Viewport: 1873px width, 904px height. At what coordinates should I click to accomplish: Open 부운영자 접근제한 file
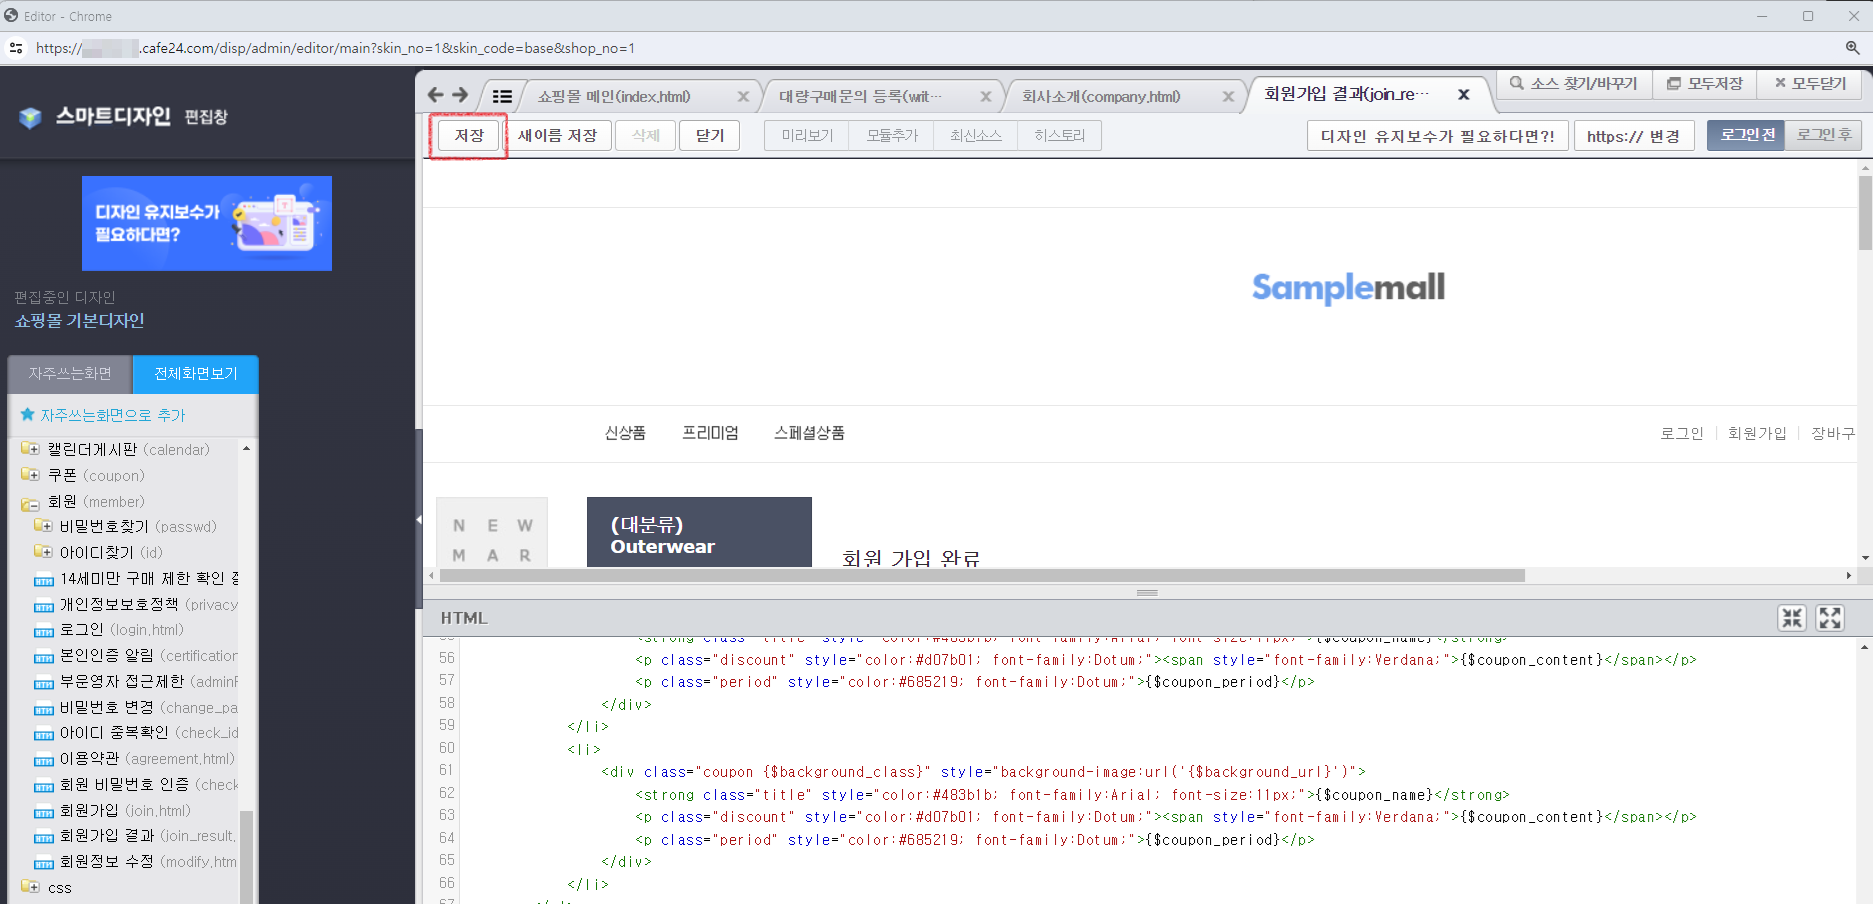[137, 681]
